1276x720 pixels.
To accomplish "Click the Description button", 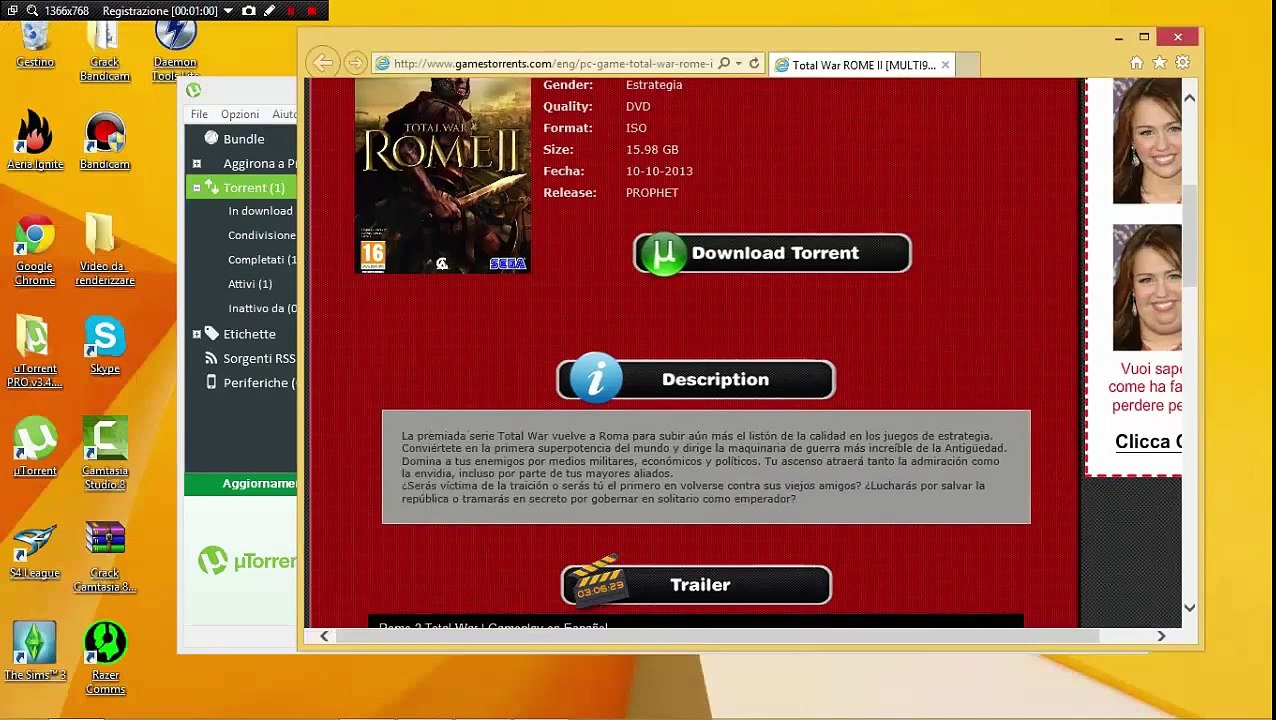I will 696,379.
